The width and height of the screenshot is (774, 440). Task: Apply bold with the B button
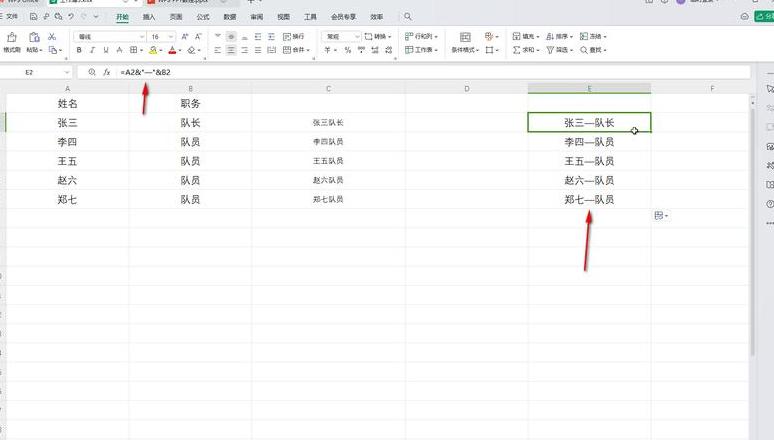click(79, 50)
